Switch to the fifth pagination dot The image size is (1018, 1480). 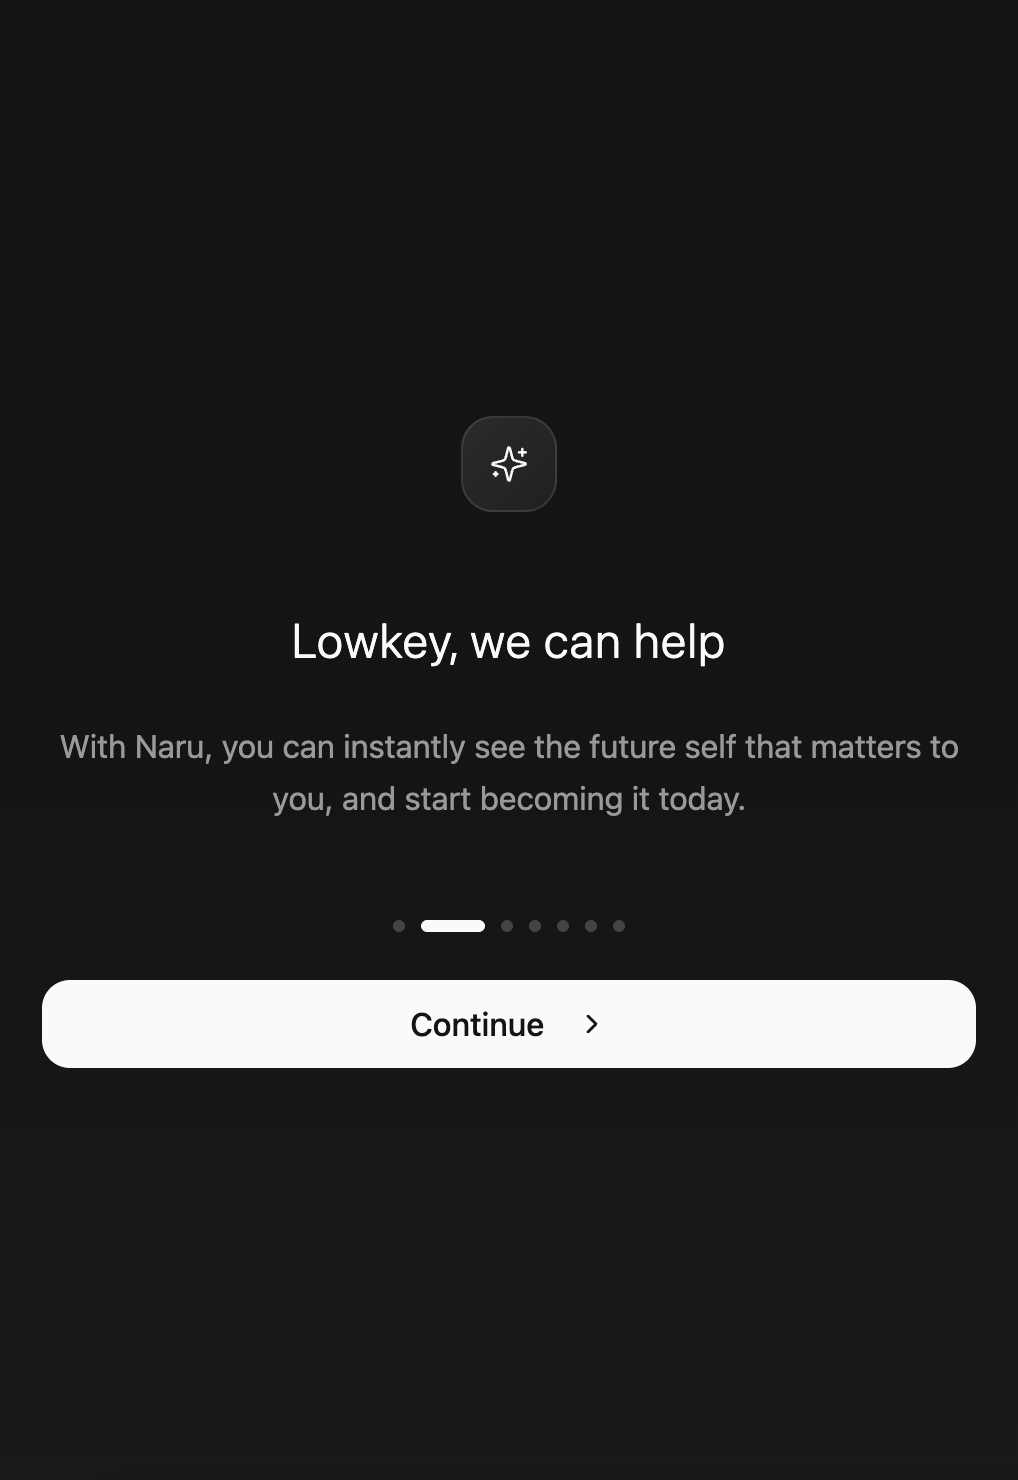pos(563,926)
